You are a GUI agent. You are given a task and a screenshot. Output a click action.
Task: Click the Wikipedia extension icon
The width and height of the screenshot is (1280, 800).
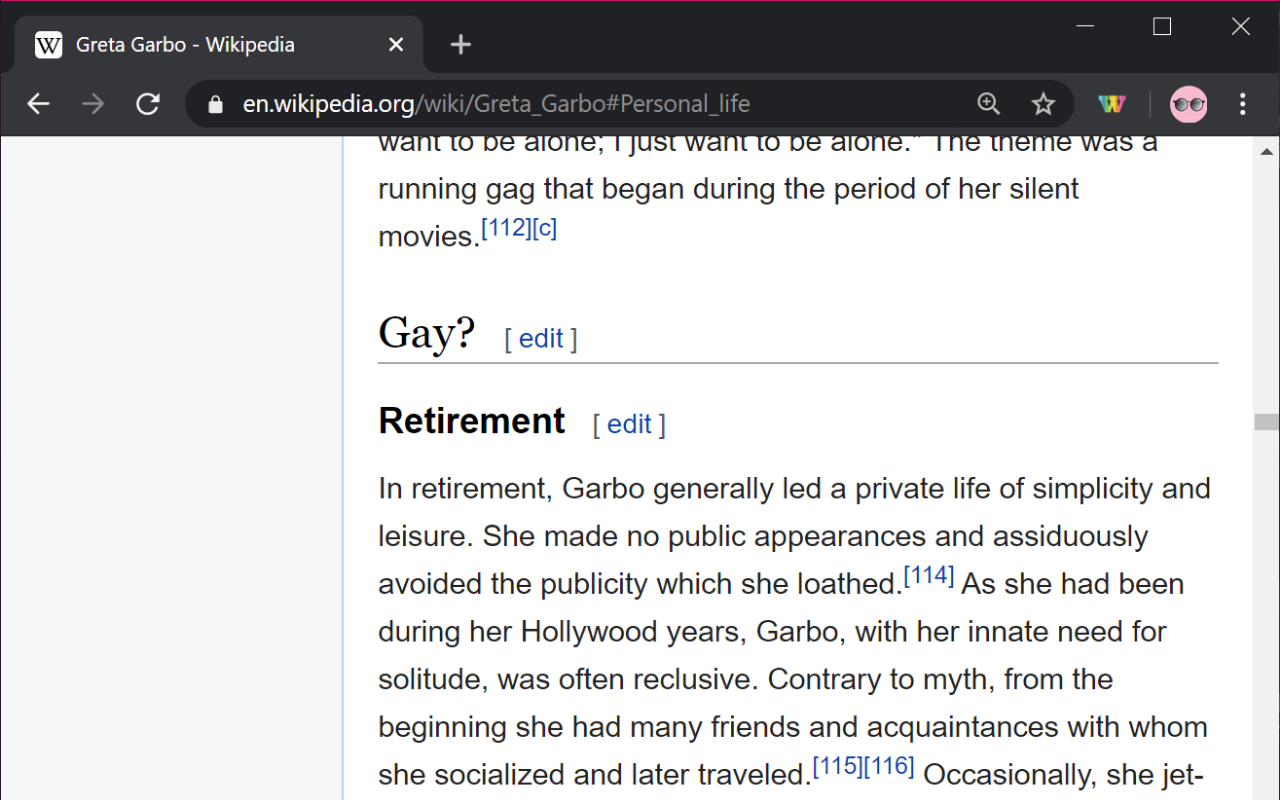tap(1111, 103)
